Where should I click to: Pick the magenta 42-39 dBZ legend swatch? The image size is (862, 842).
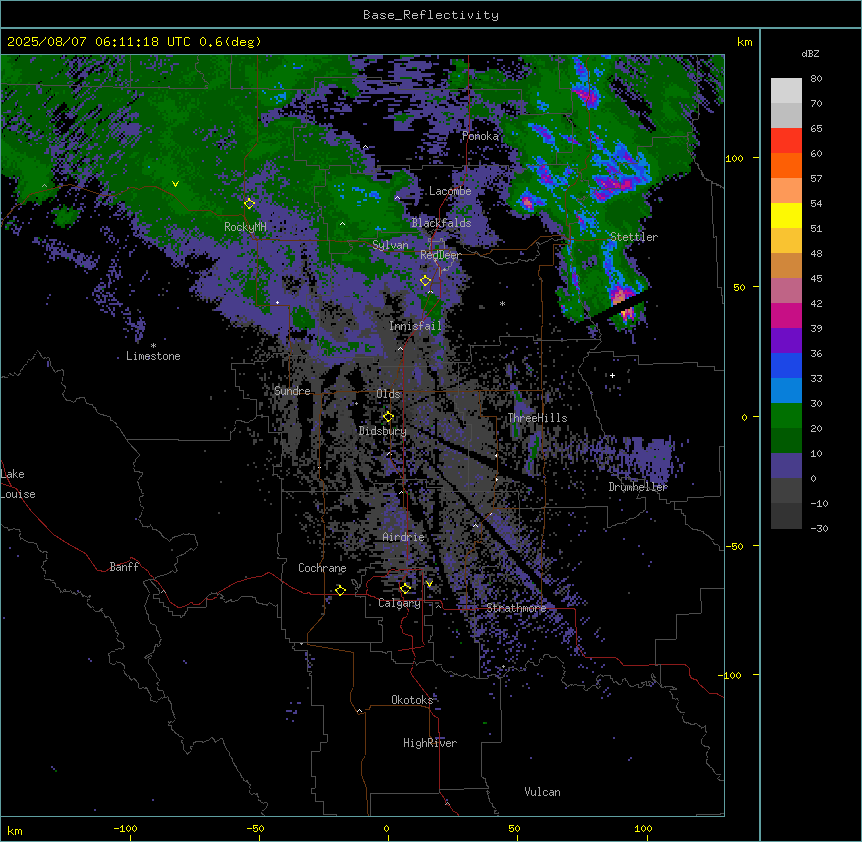coord(786,316)
